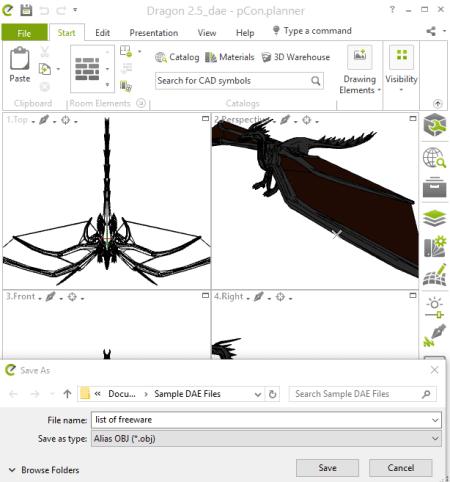Screen dimensions: 450x482
Task: Click the Redo arrow icon
Action: coord(61,11)
